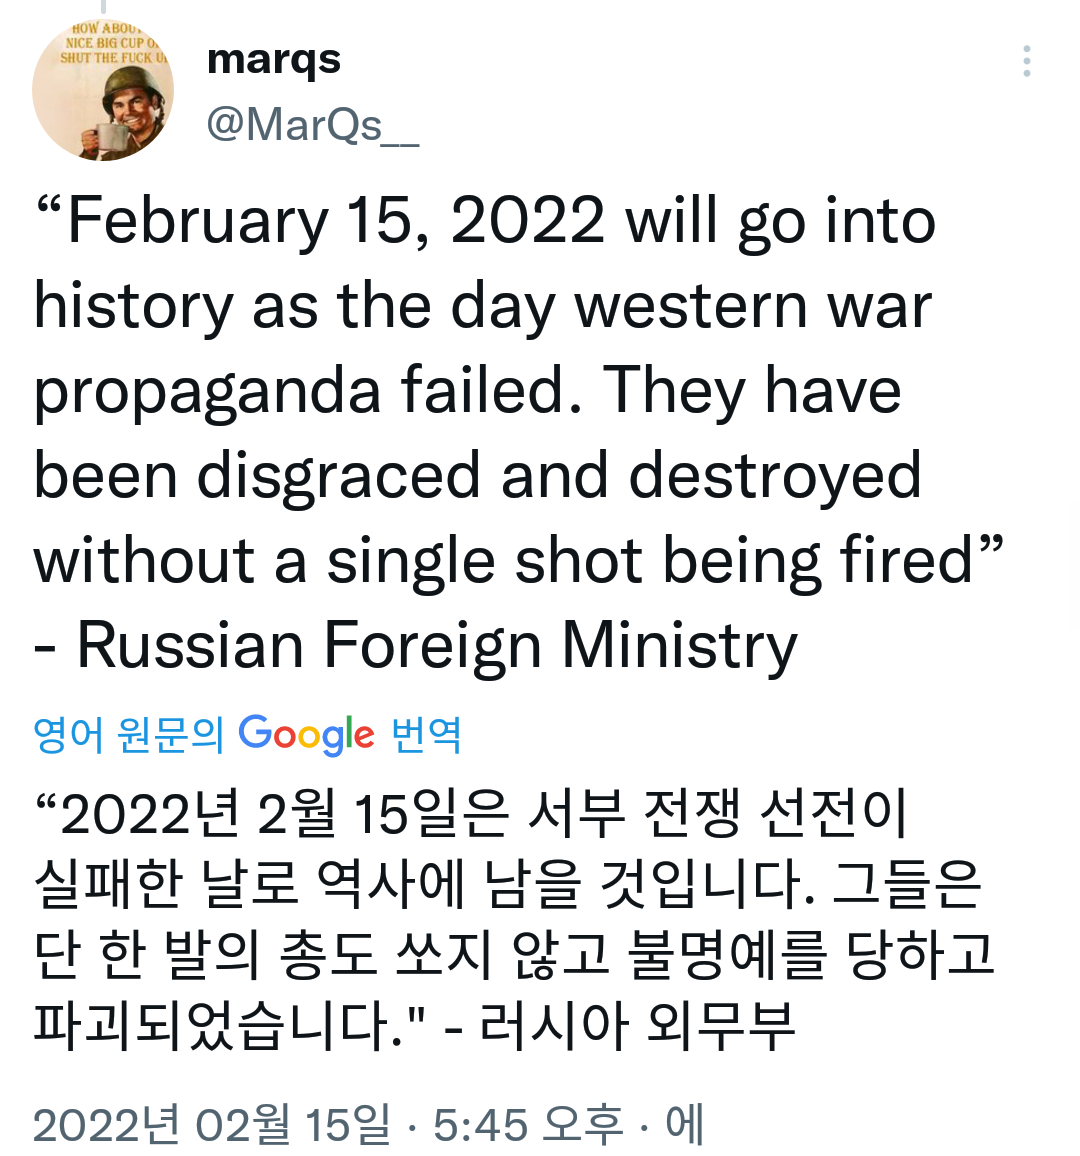Open the tweet's three-dot more menu

[1026, 62]
